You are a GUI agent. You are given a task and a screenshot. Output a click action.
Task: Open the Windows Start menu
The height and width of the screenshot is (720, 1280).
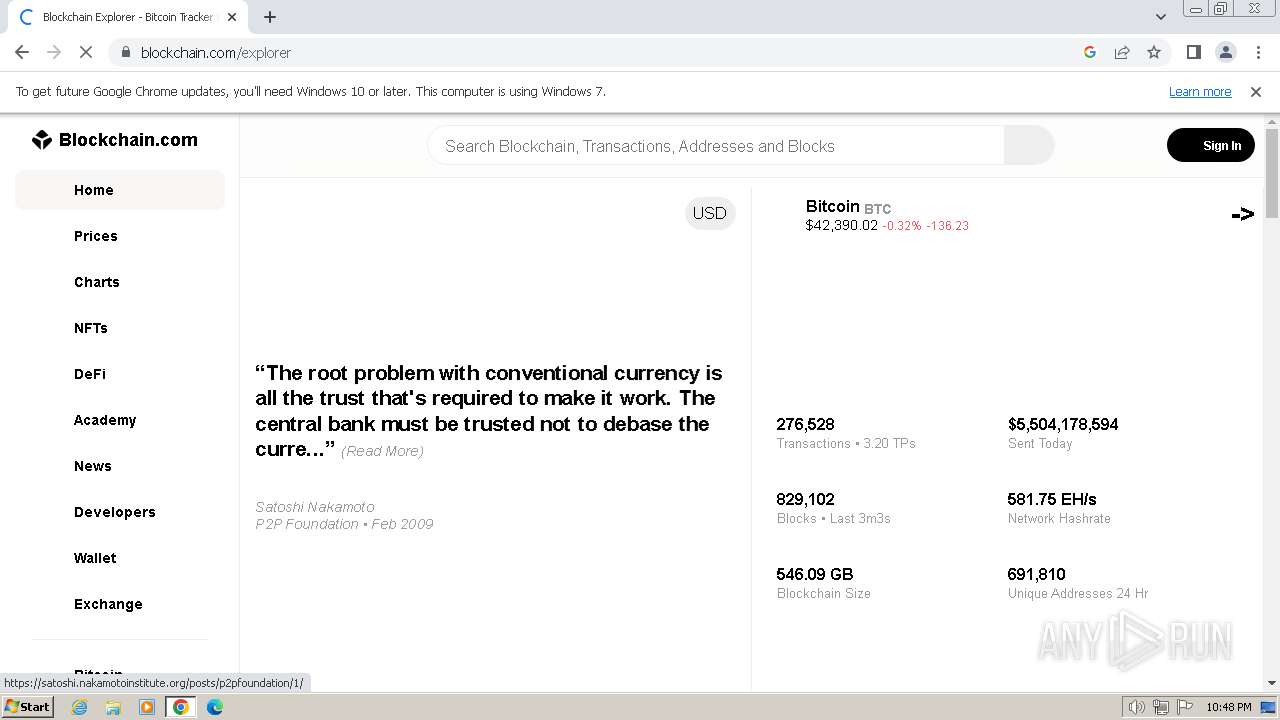(27, 707)
